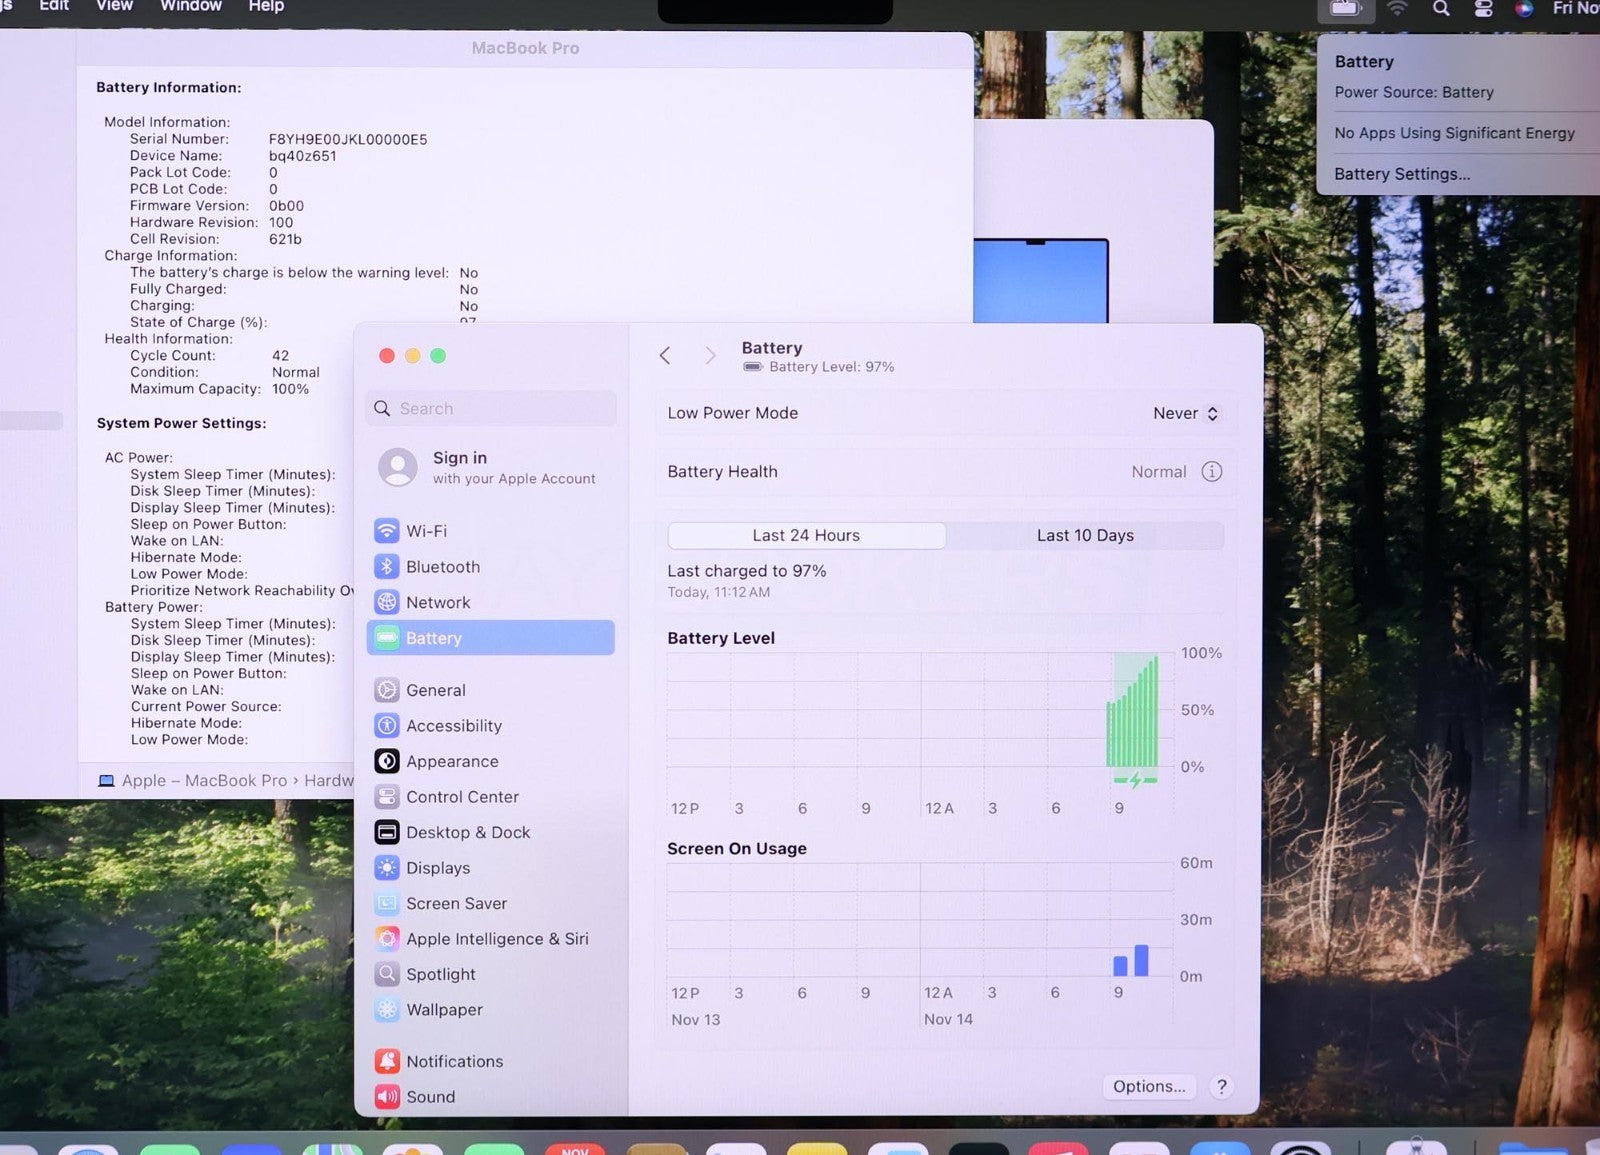Switch to the Last 10 Days view
This screenshot has height=1155, width=1600.
pos(1084,536)
